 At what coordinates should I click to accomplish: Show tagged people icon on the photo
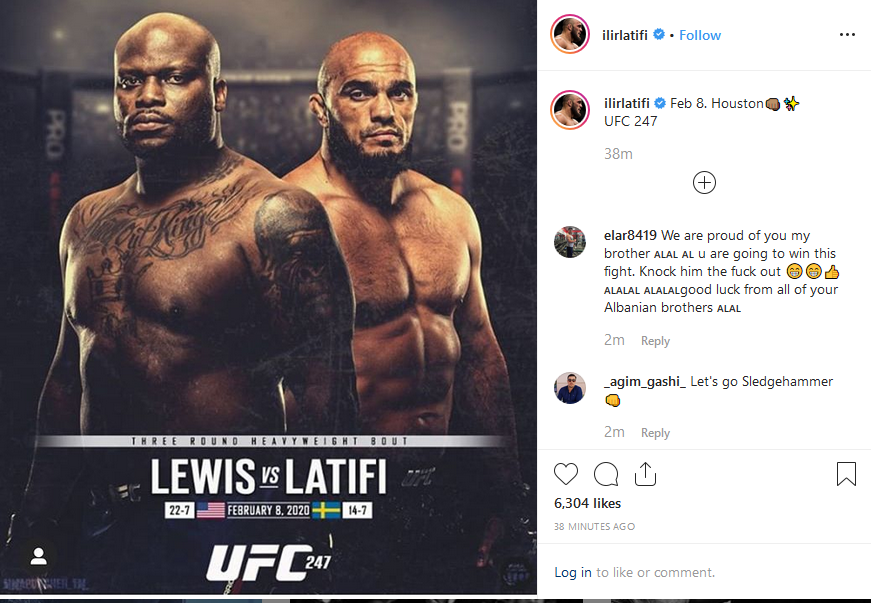coord(38,556)
